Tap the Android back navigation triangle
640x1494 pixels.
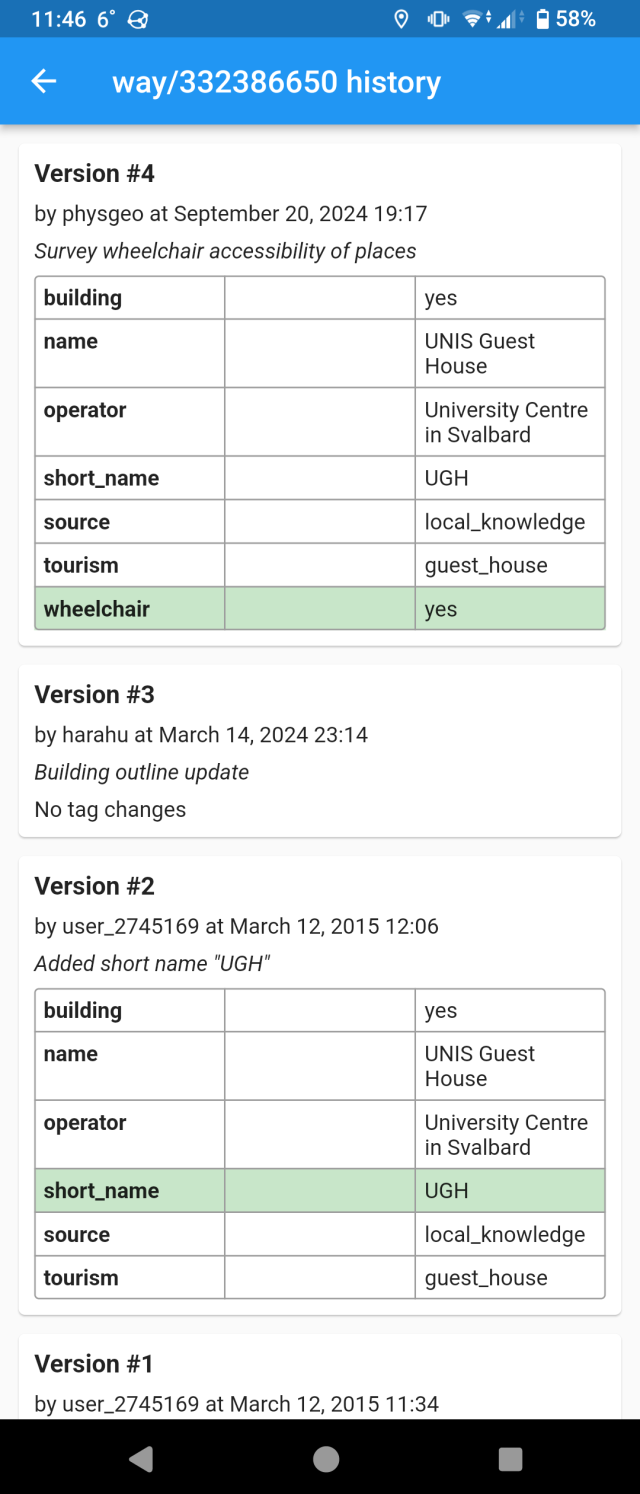[141, 1459]
